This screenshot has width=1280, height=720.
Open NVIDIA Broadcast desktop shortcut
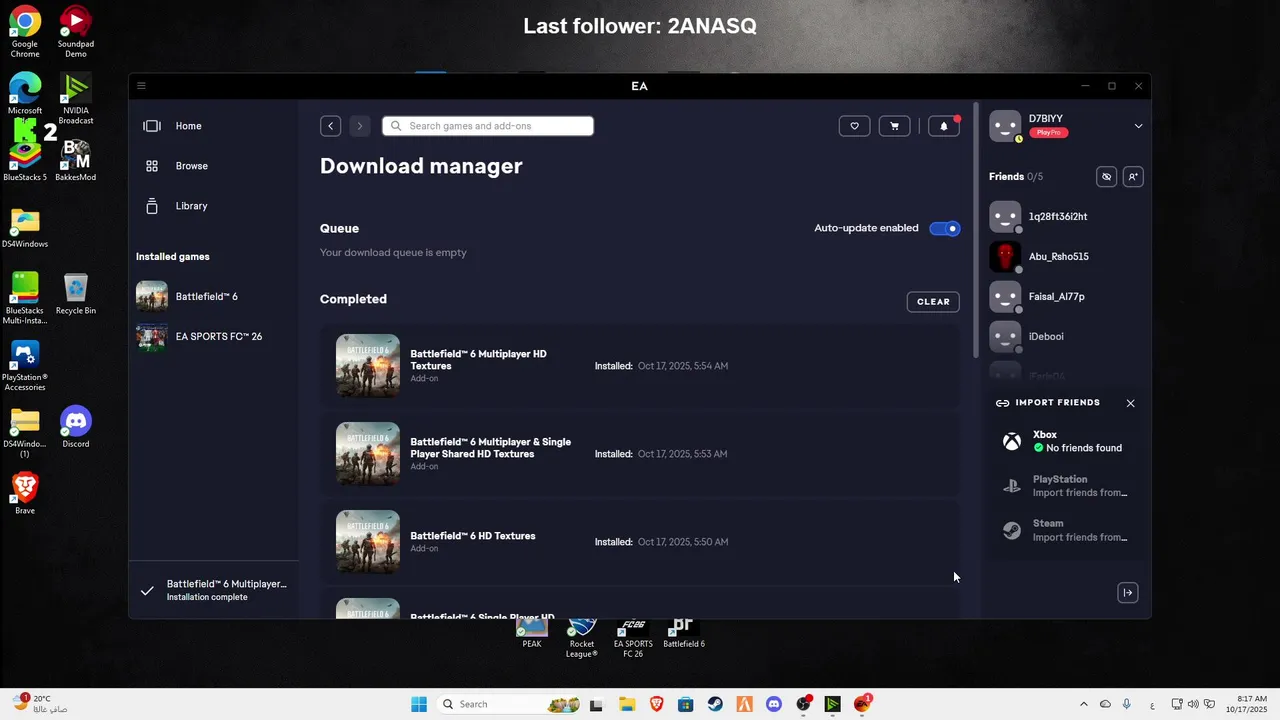[76, 98]
